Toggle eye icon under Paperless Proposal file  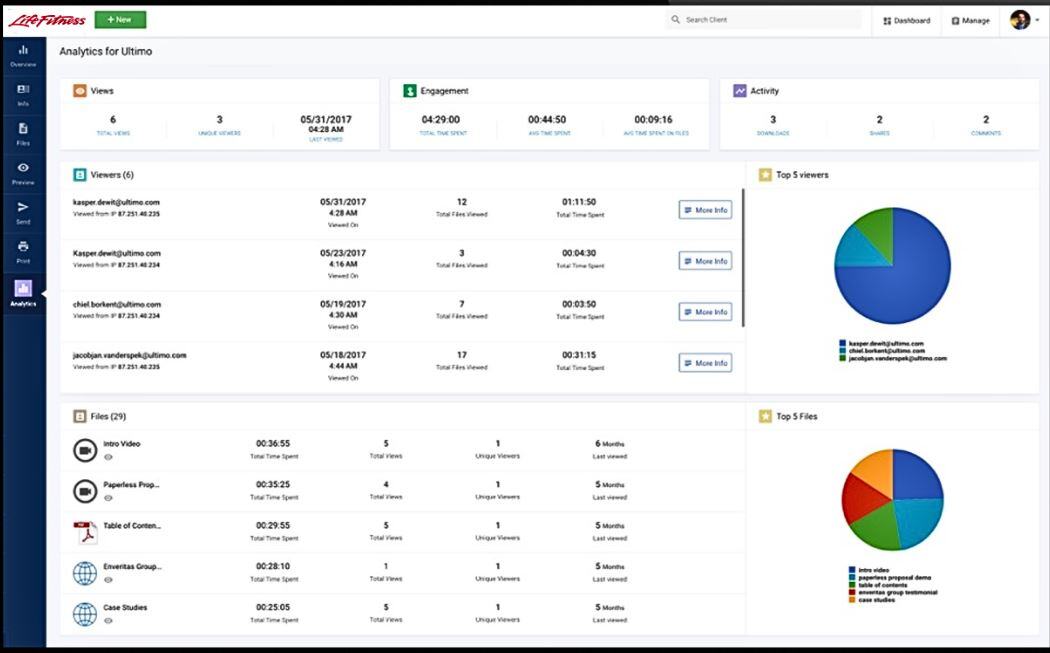(108, 498)
